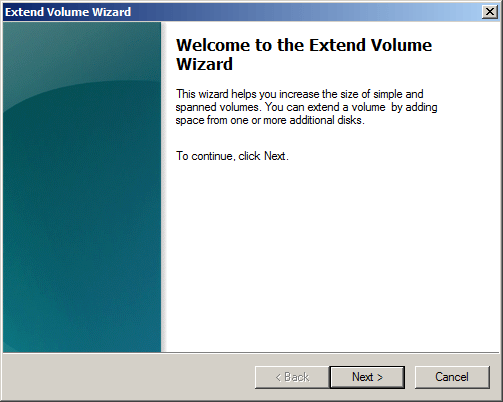This screenshot has width=503, height=402.
Task: Click the 'To continue, click Next.' text
Action: [x=232, y=156]
